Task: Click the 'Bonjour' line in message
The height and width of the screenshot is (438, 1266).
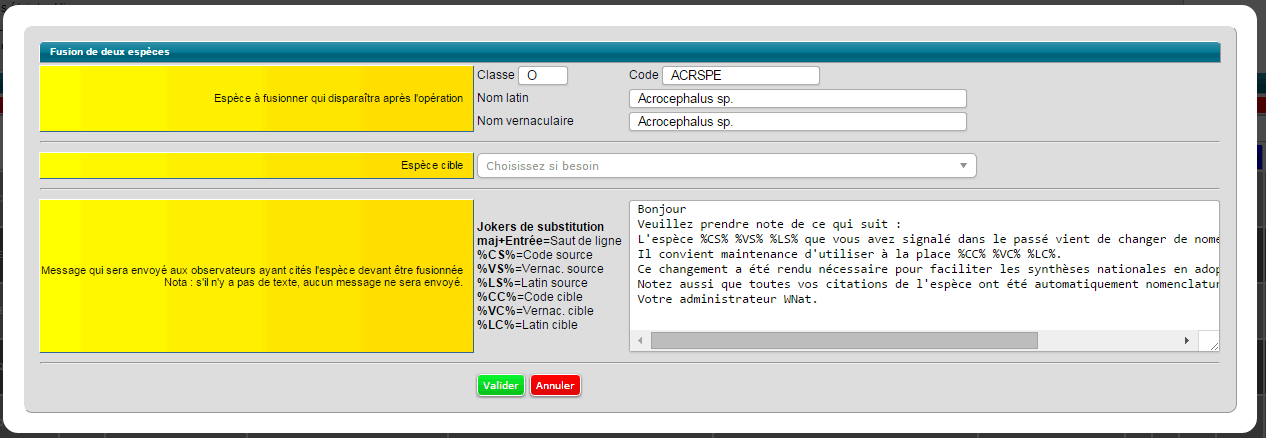Action: [661, 209]
